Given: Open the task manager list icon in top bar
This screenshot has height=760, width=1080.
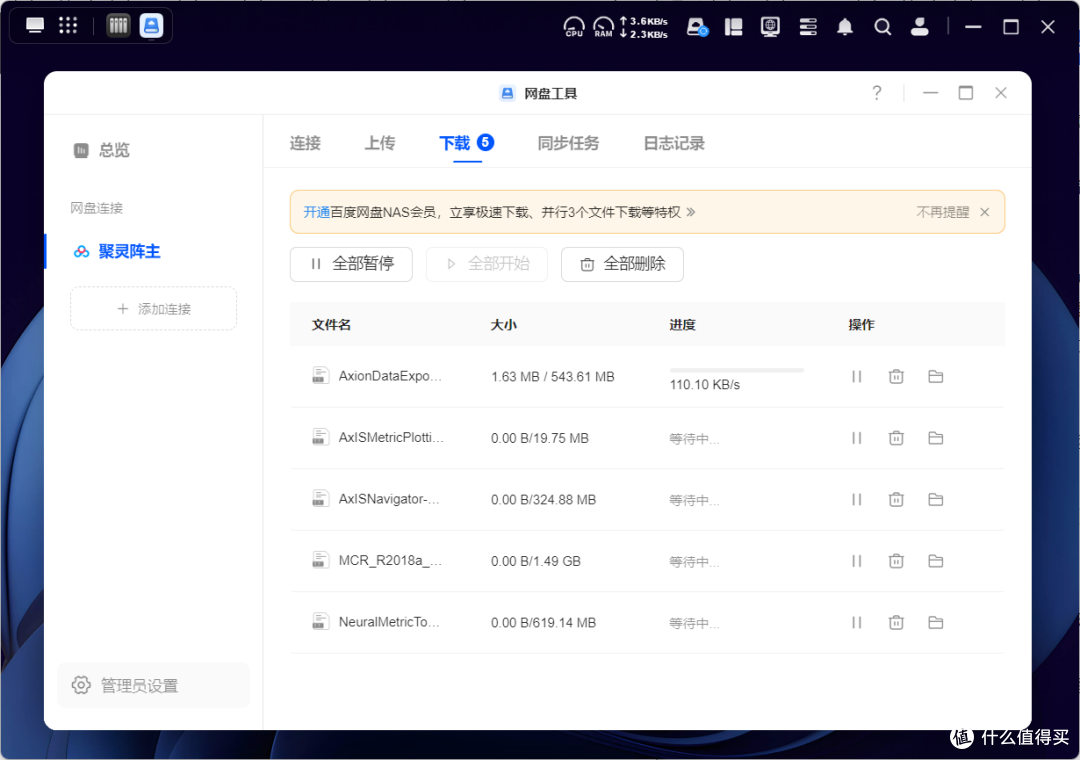Looking at the screenshot, I should (808, 27).
